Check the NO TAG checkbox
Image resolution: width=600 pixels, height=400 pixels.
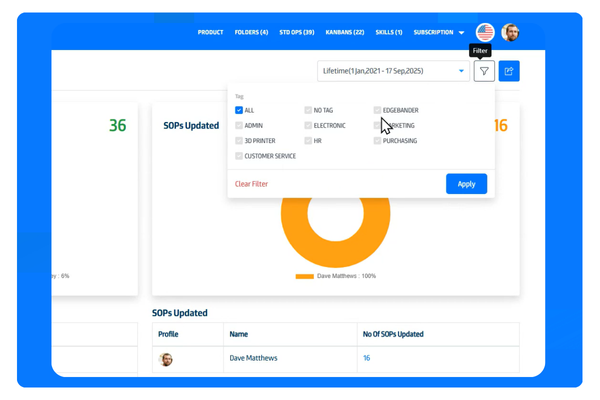coord(308,110)
